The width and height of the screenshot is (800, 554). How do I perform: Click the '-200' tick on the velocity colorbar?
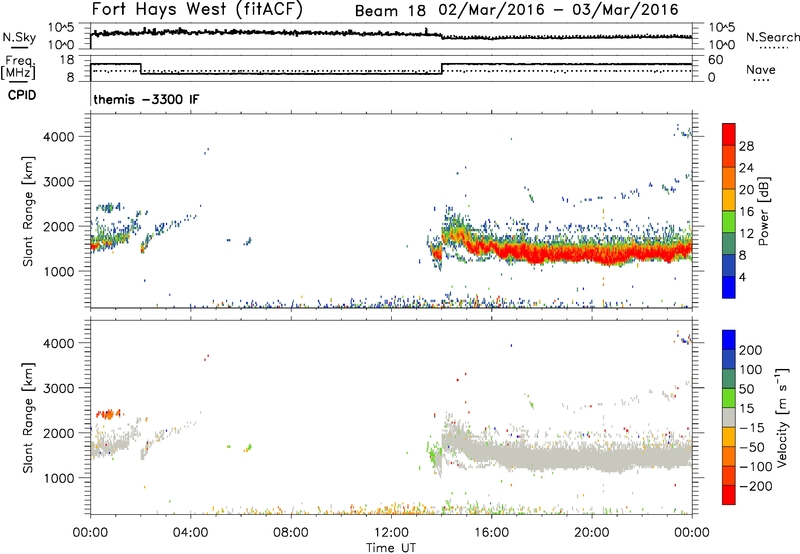[755, 486]
